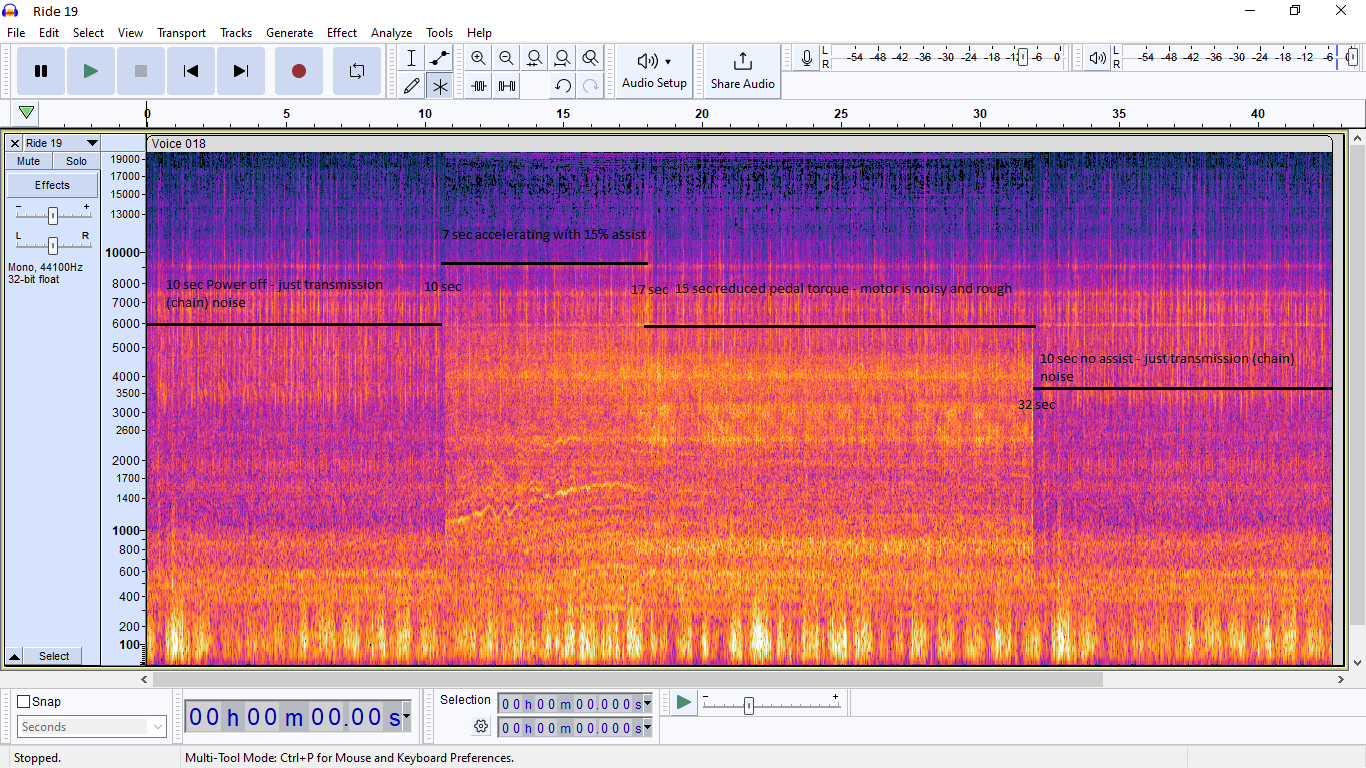Click the Record button
Image resolution: width=1366 pixels, height=768 pixels.
(298, 71)
